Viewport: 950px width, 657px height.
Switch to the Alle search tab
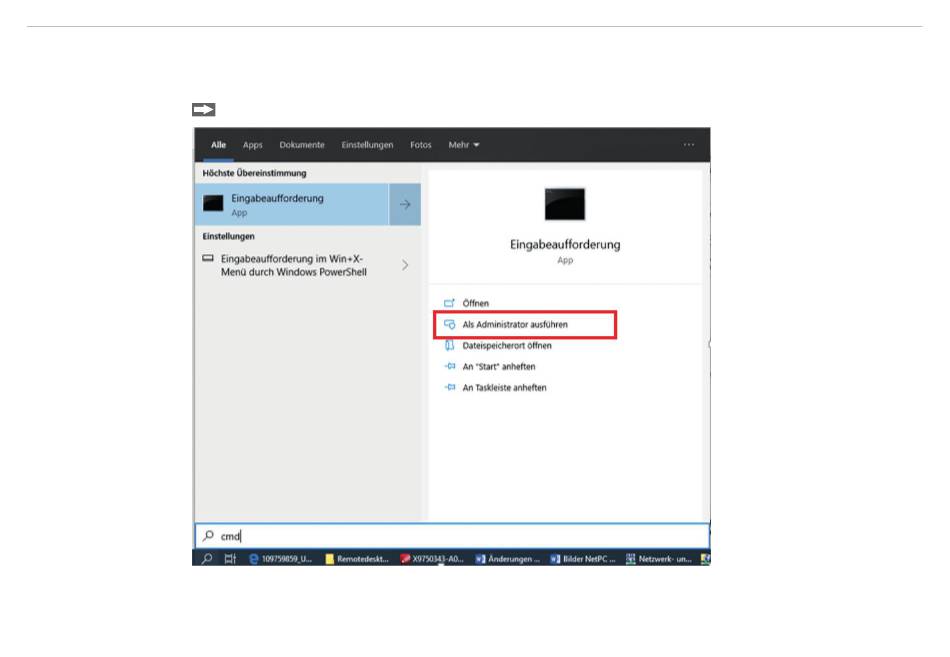click(x=218, y=145)
